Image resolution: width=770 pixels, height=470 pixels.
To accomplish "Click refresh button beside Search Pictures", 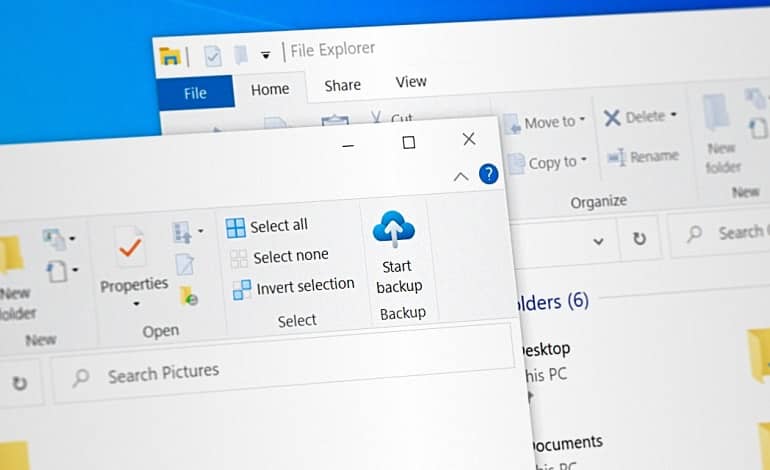I will 20,384.
